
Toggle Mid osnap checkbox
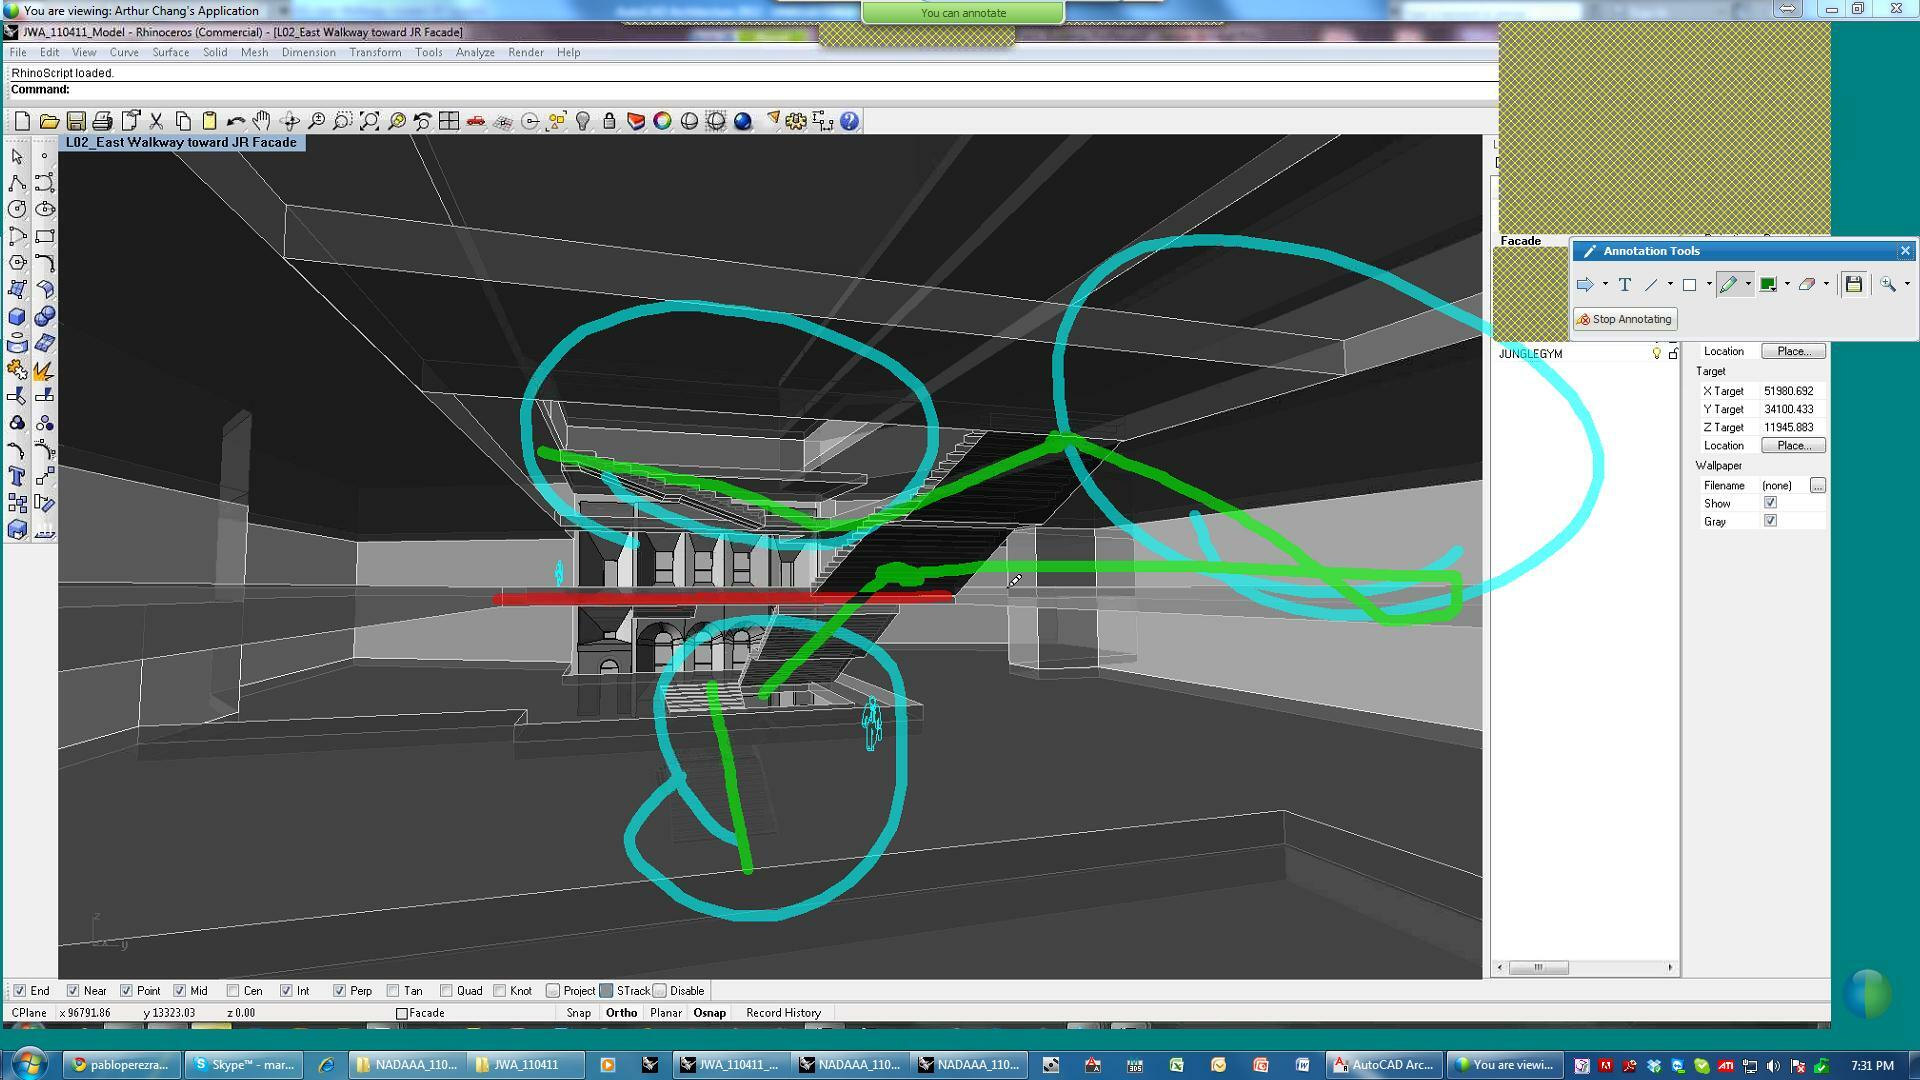point(179,991)
